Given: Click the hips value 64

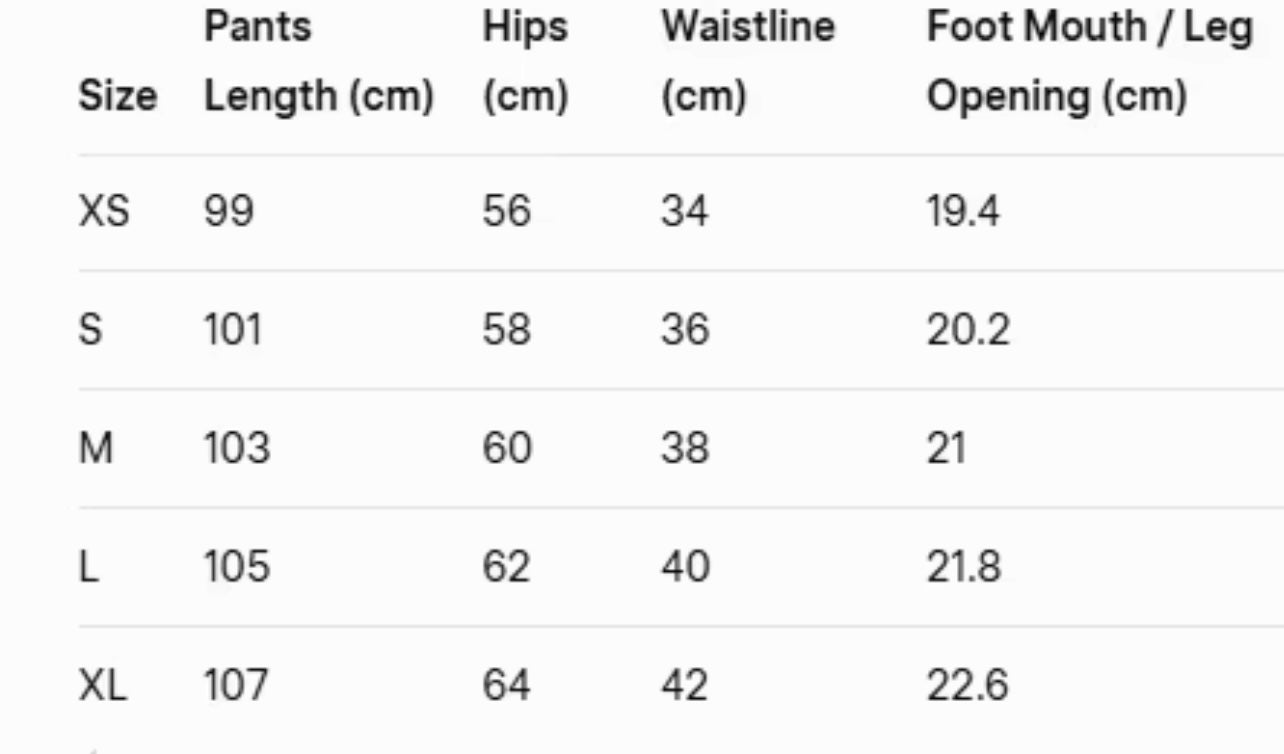Looking at the screenshot, I should [x=506, y=686].
